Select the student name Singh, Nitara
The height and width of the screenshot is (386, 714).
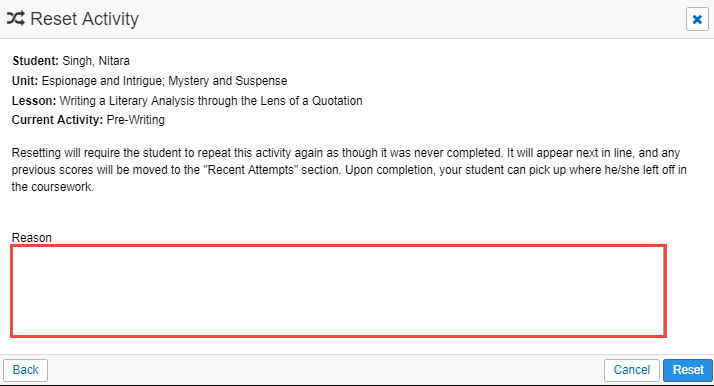[x=96, y=61]
